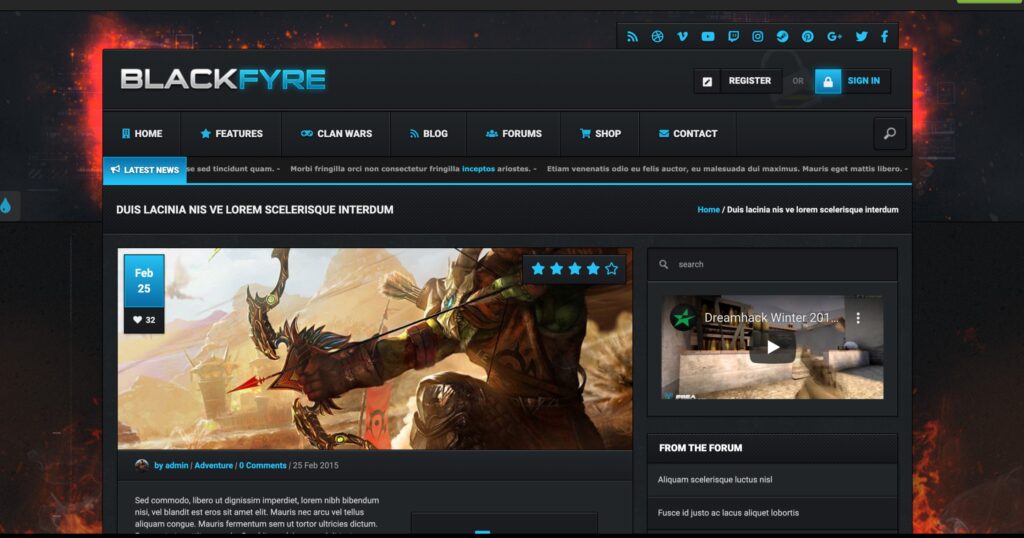
Task: Open the Facebook social icon
Action: pos(884,37)
